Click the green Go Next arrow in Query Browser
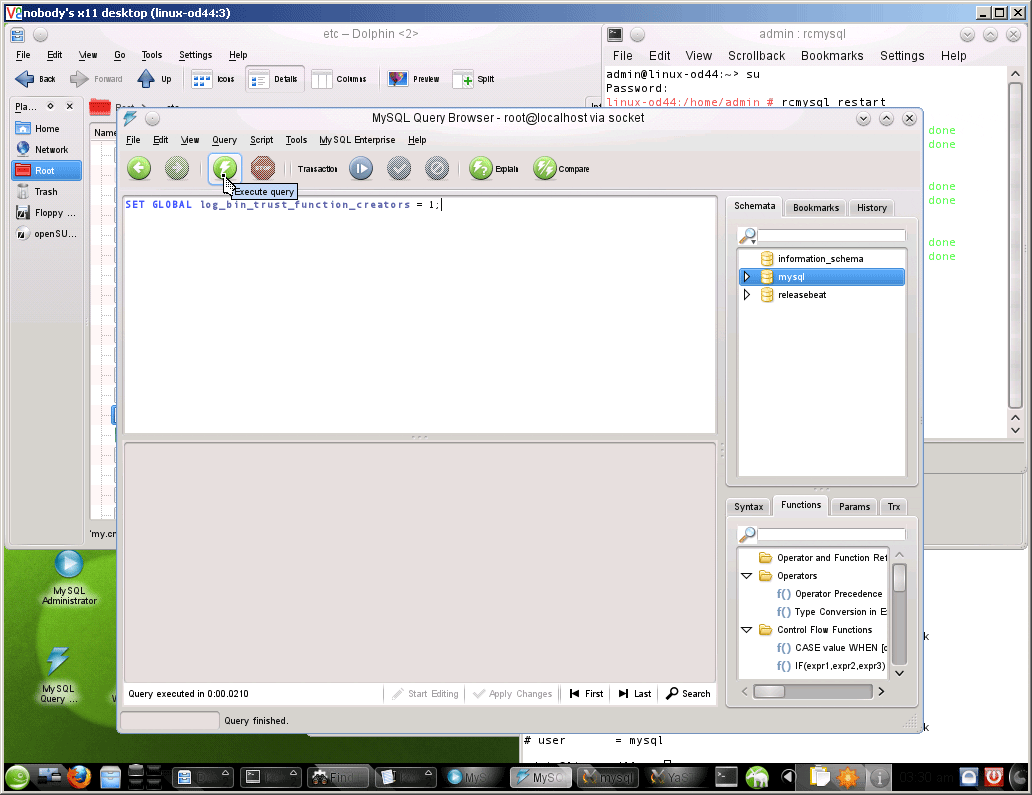Screen dimensions: 1032x795 (x=176, y=168)
